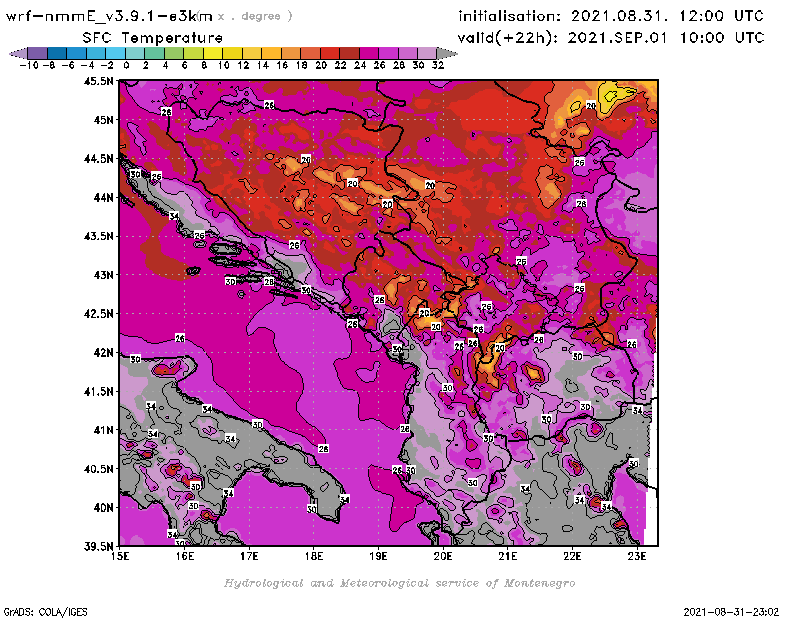This screenshot has width=800, height=618.
Task: Select the legend swatch between 28 and 30
Action: pos(408,53)
